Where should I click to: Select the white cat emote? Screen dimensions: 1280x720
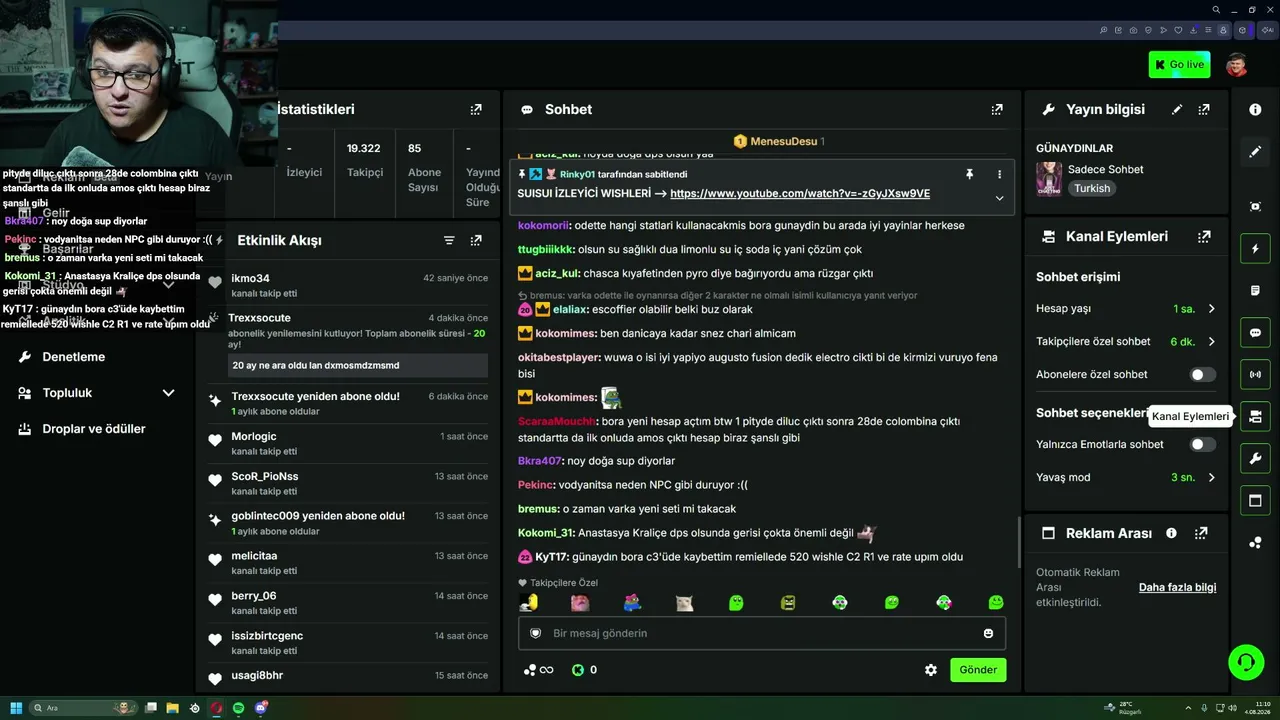pyautogui.click(x=684, y=603)
